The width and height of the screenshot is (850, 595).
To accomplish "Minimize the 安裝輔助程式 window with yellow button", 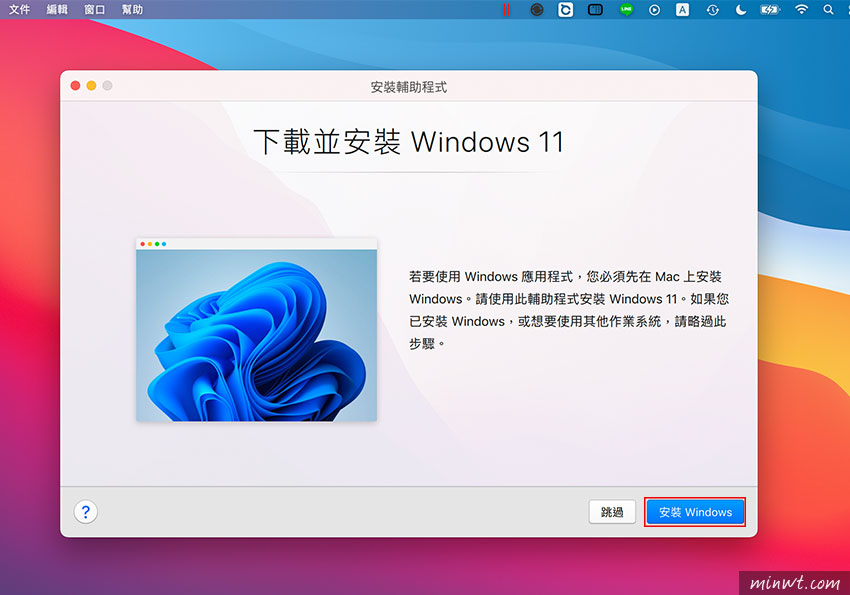I will (x=92, y=86).
